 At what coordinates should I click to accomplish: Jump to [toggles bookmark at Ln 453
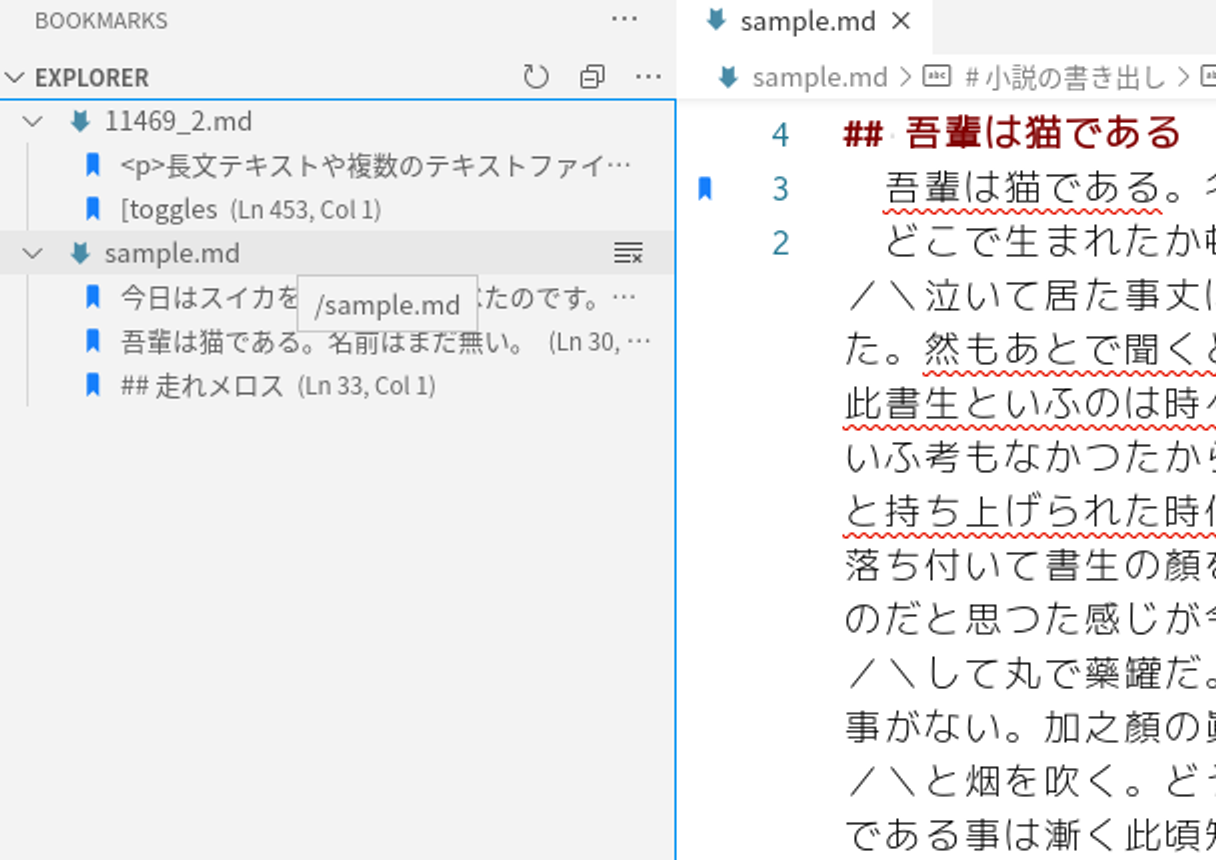click(250, 209)
